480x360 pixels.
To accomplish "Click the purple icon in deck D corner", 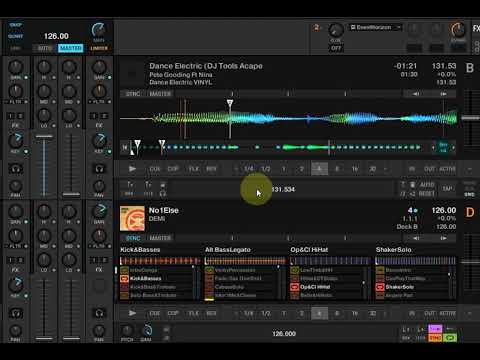I will tap(435, 329).
